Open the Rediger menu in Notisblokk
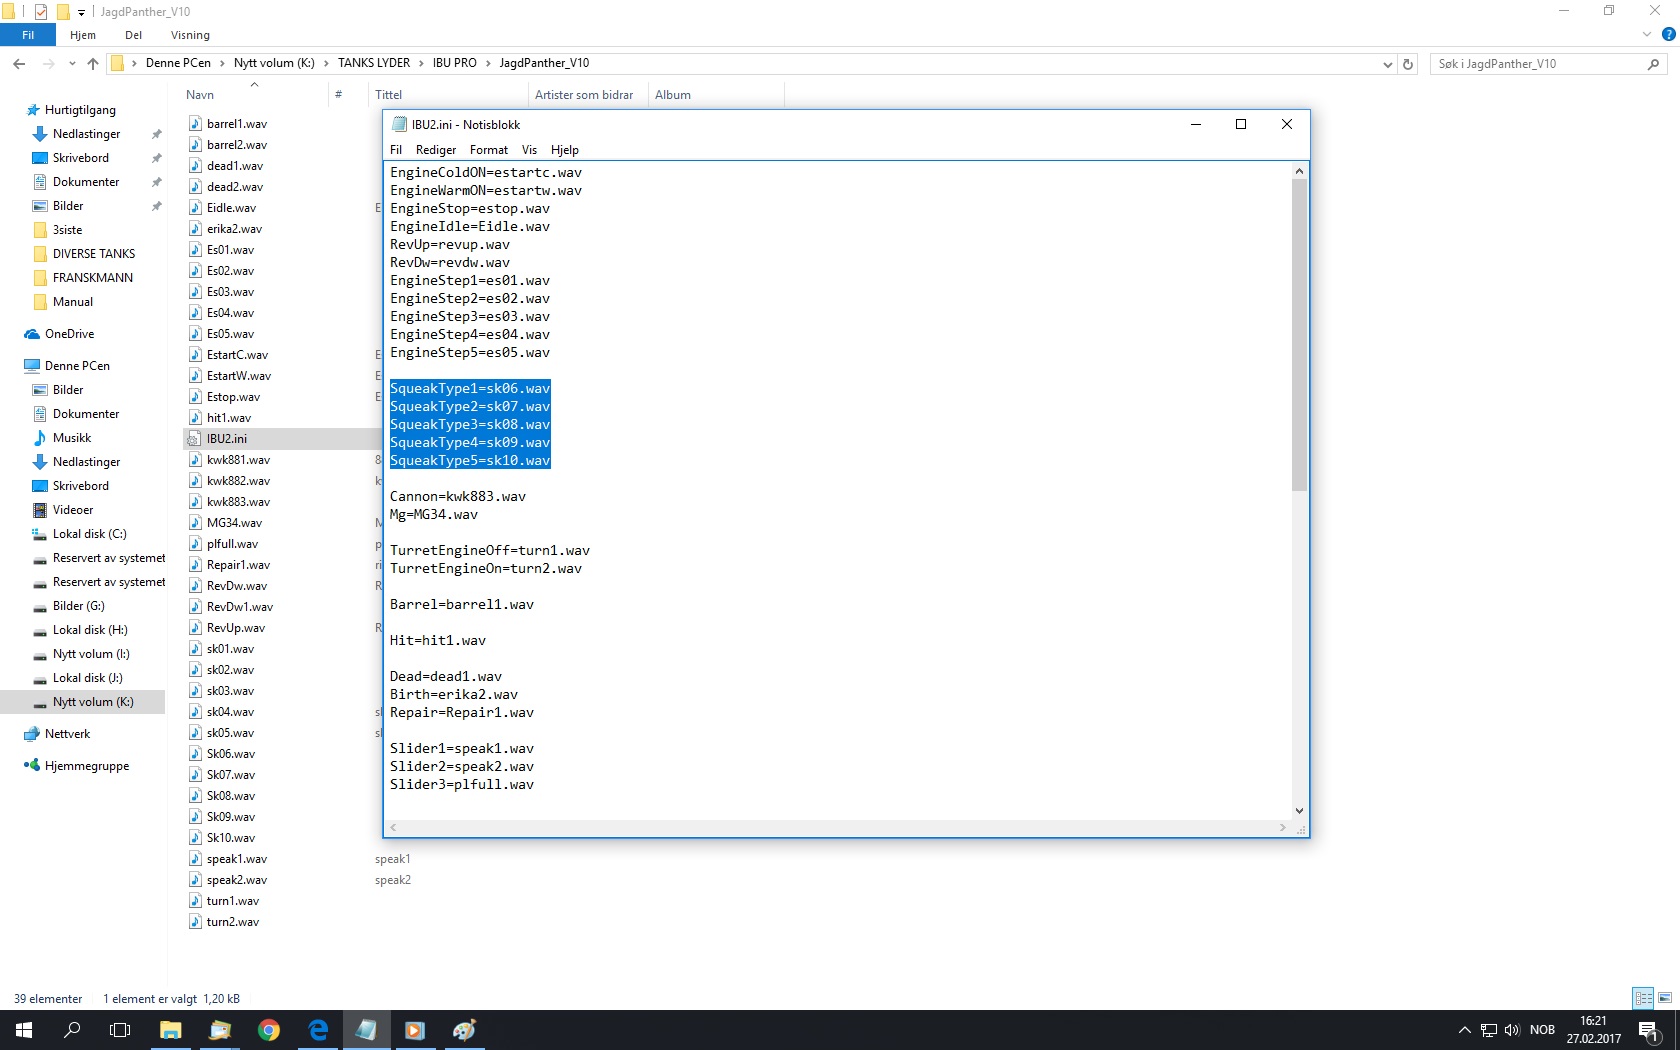This screenshot has width=1680, height=1050. [x=435, y=150]
